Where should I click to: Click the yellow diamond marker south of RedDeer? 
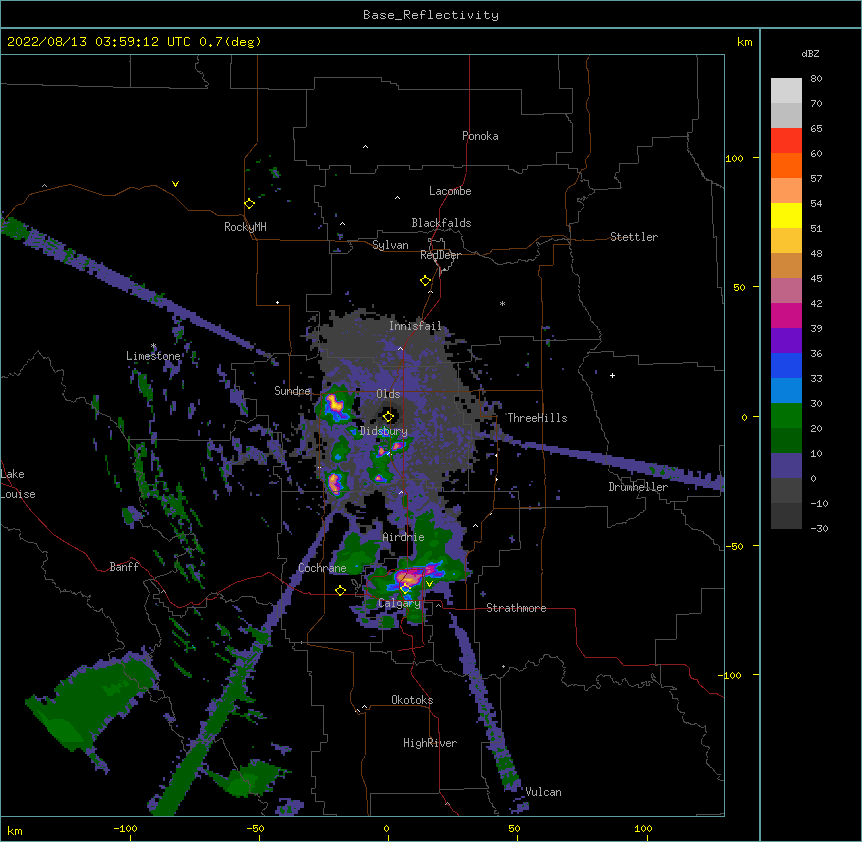tap(425, 281)
